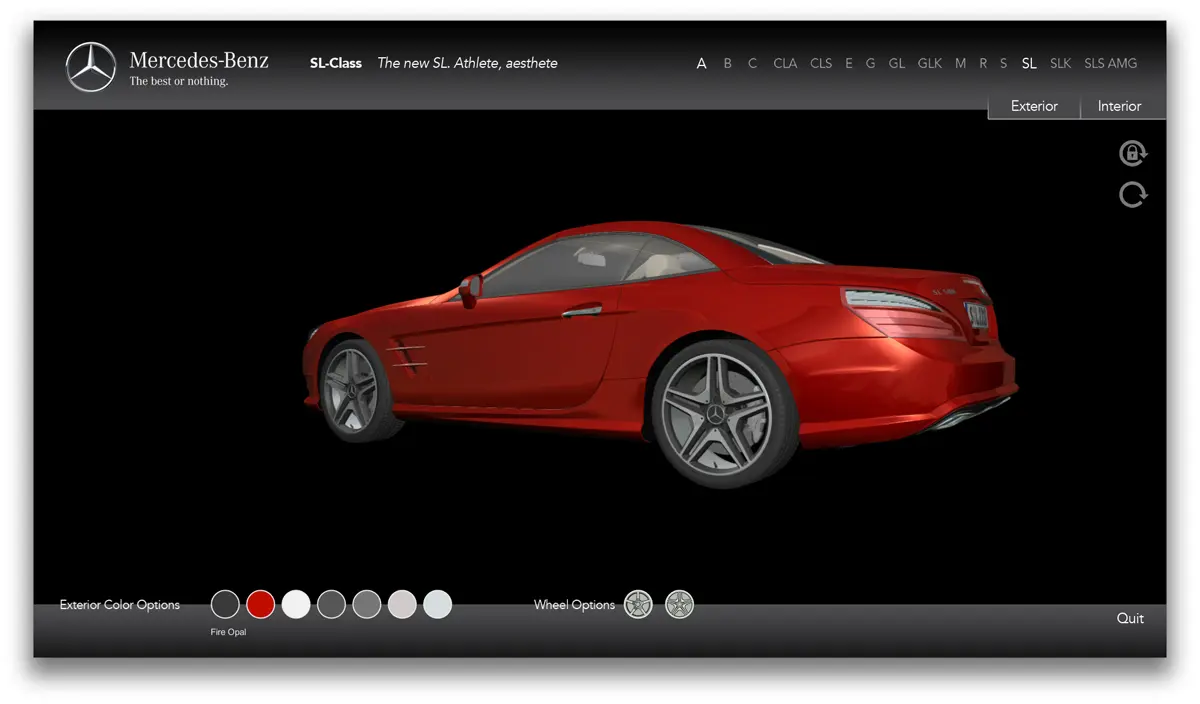Select the SLK class model

1060,63
